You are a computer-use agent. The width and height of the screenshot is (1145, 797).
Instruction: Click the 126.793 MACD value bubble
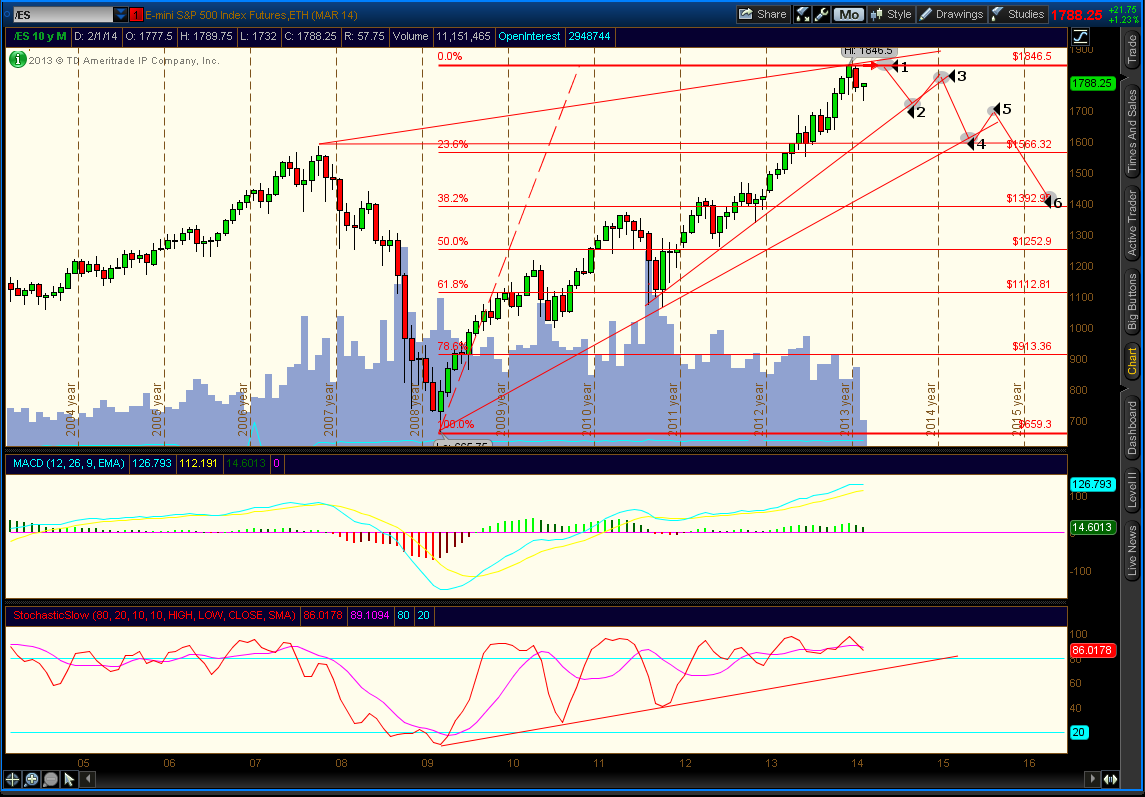pos(1092,484)
